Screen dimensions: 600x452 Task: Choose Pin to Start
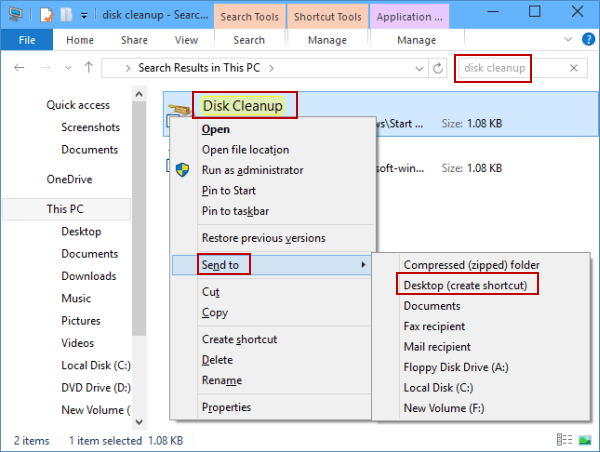(272, 190)
